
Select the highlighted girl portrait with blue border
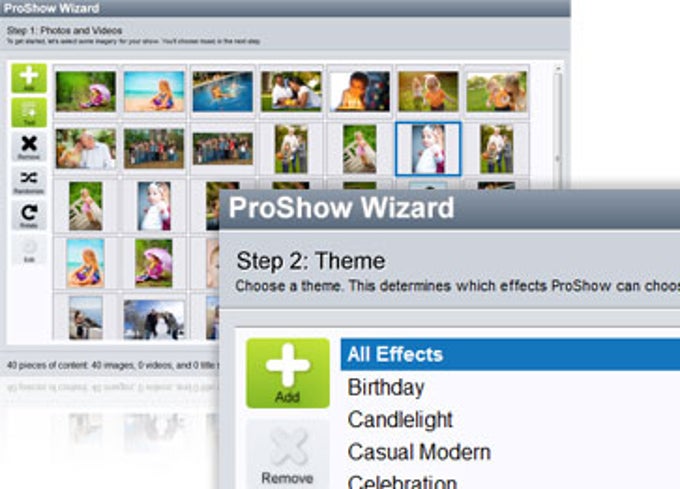428,149
